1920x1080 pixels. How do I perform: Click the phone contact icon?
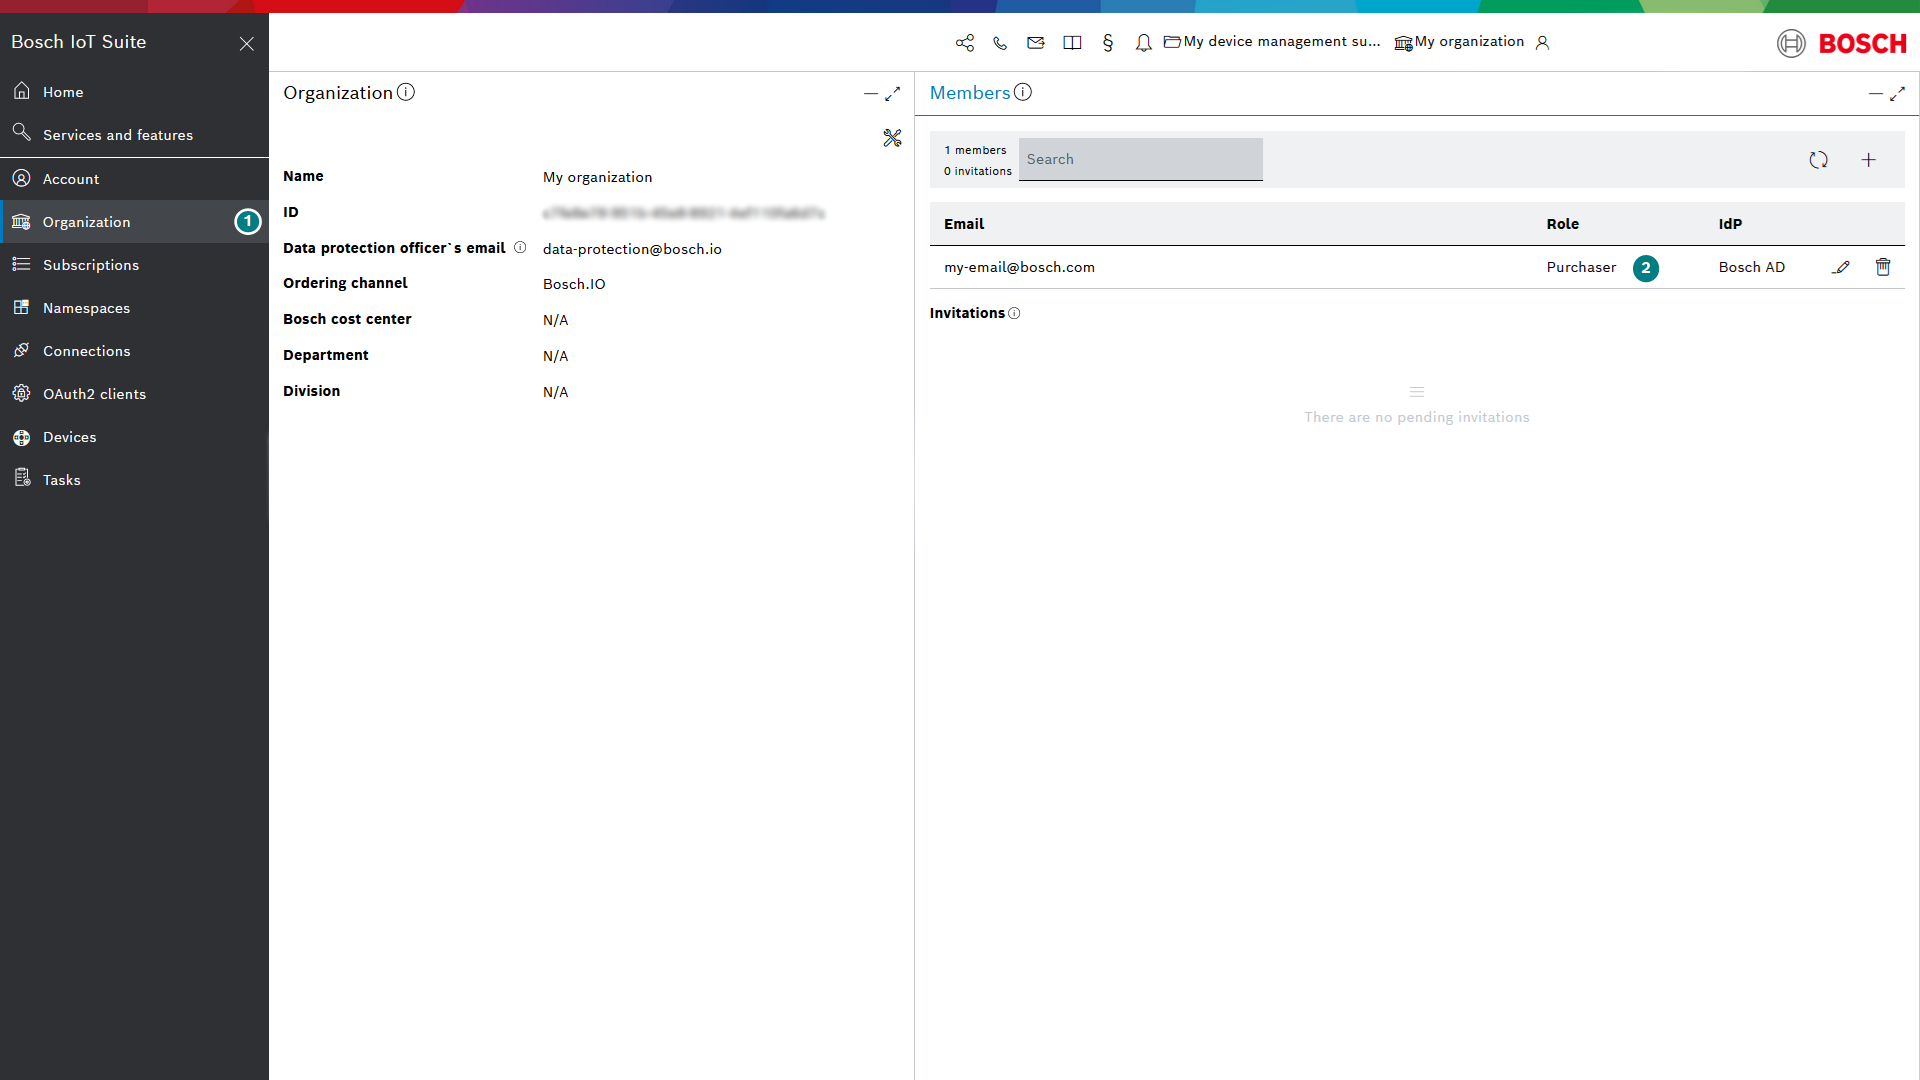(1000, 42)
